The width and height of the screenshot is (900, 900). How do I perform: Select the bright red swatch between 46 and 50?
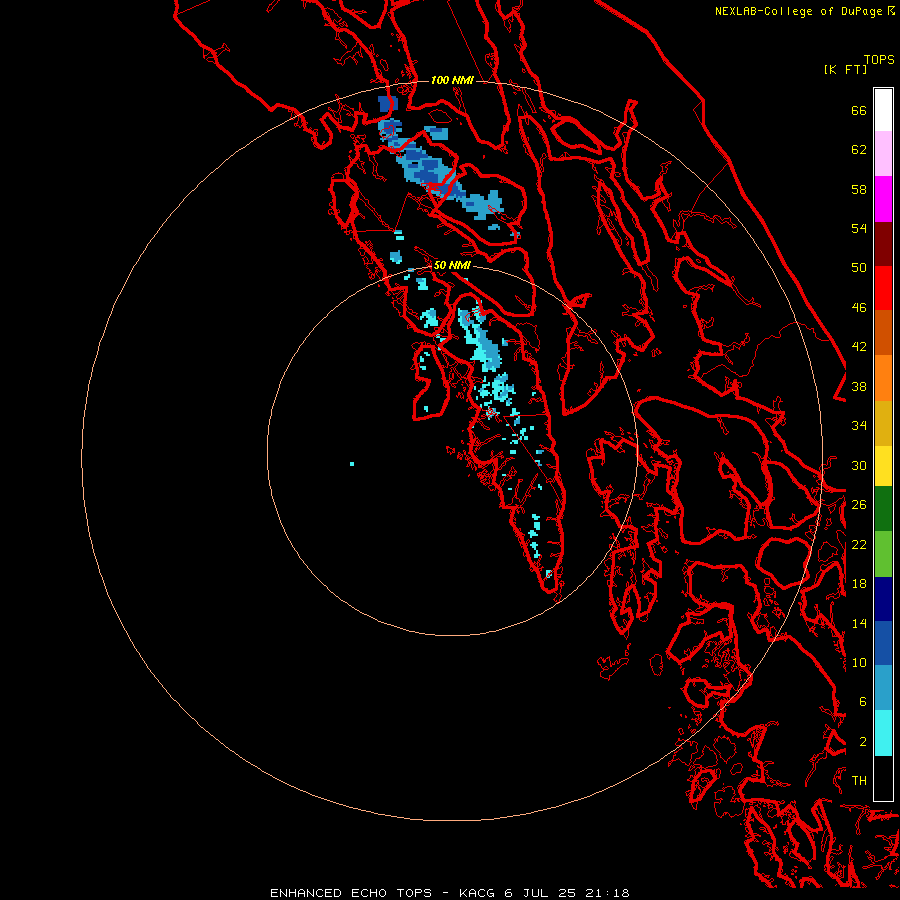883,288
